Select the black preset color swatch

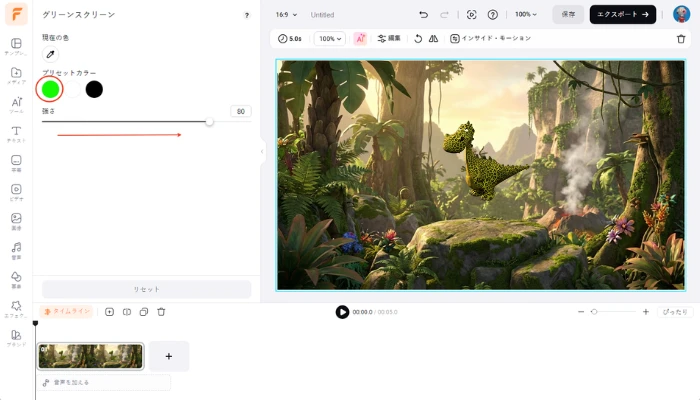click(94, 89)
